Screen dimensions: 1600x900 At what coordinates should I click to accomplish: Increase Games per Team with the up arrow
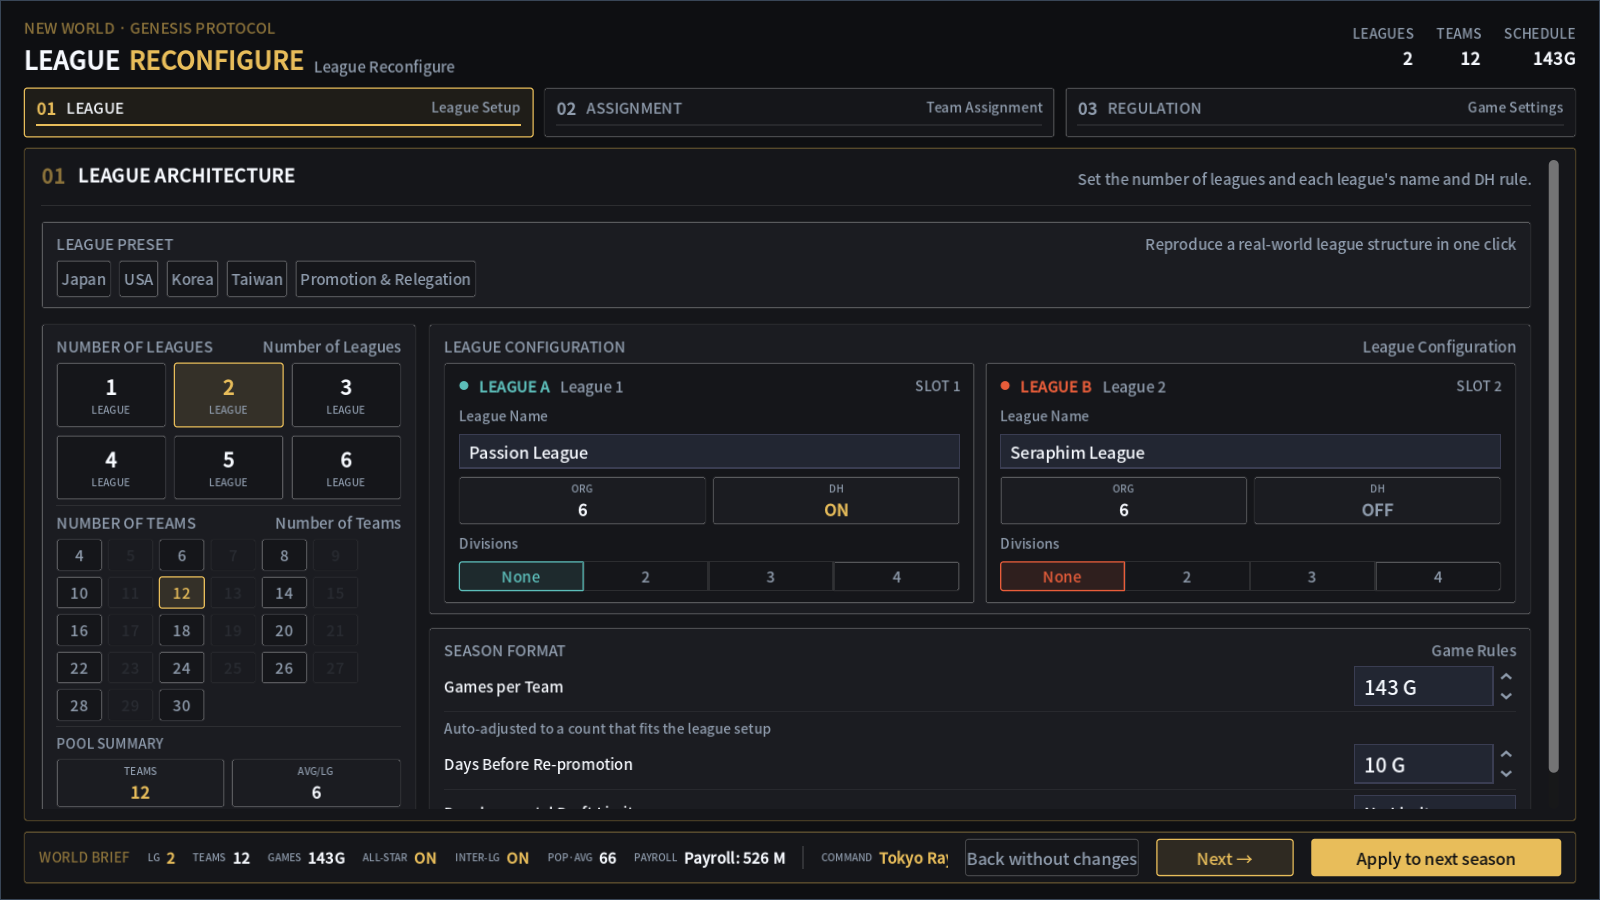(x=1506, y=677)
